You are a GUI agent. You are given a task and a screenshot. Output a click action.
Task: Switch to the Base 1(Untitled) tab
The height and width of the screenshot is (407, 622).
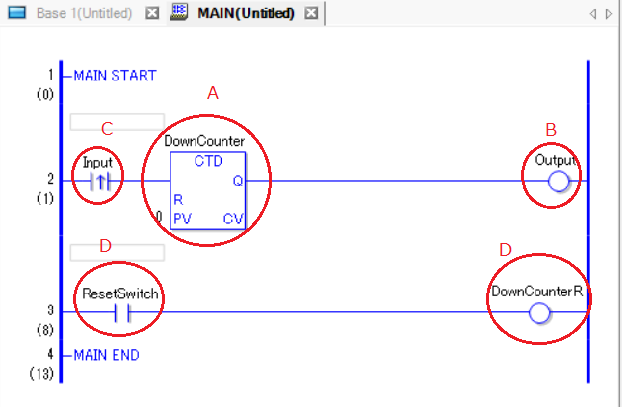84,13
